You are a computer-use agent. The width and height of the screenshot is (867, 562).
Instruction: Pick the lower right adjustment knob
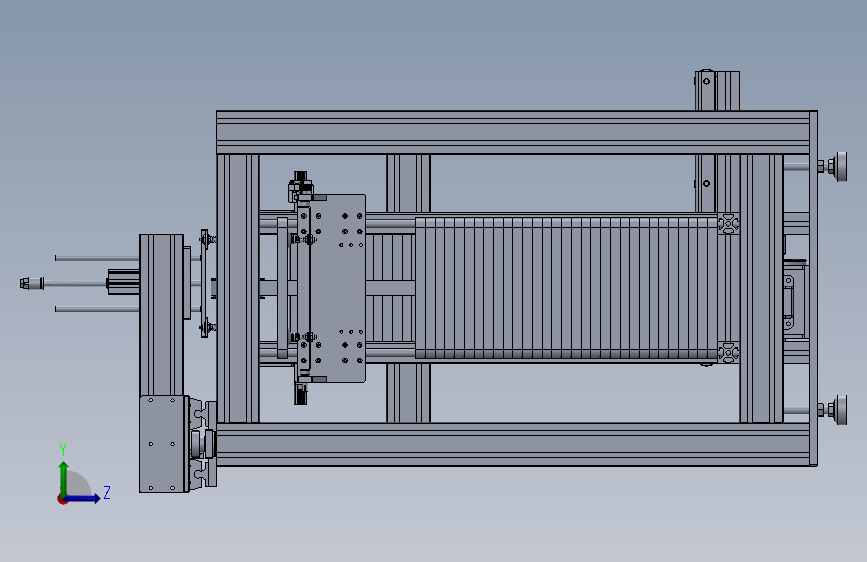point(840,410)
